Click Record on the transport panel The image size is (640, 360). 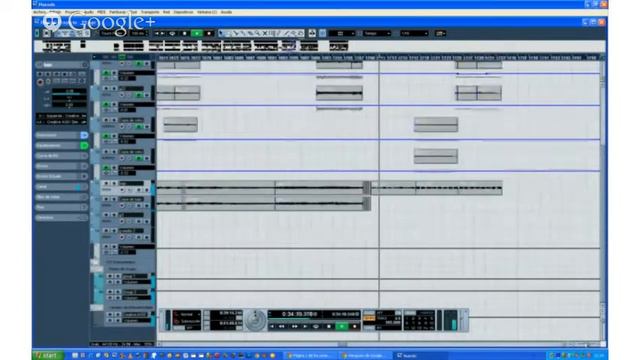(355, 326)
